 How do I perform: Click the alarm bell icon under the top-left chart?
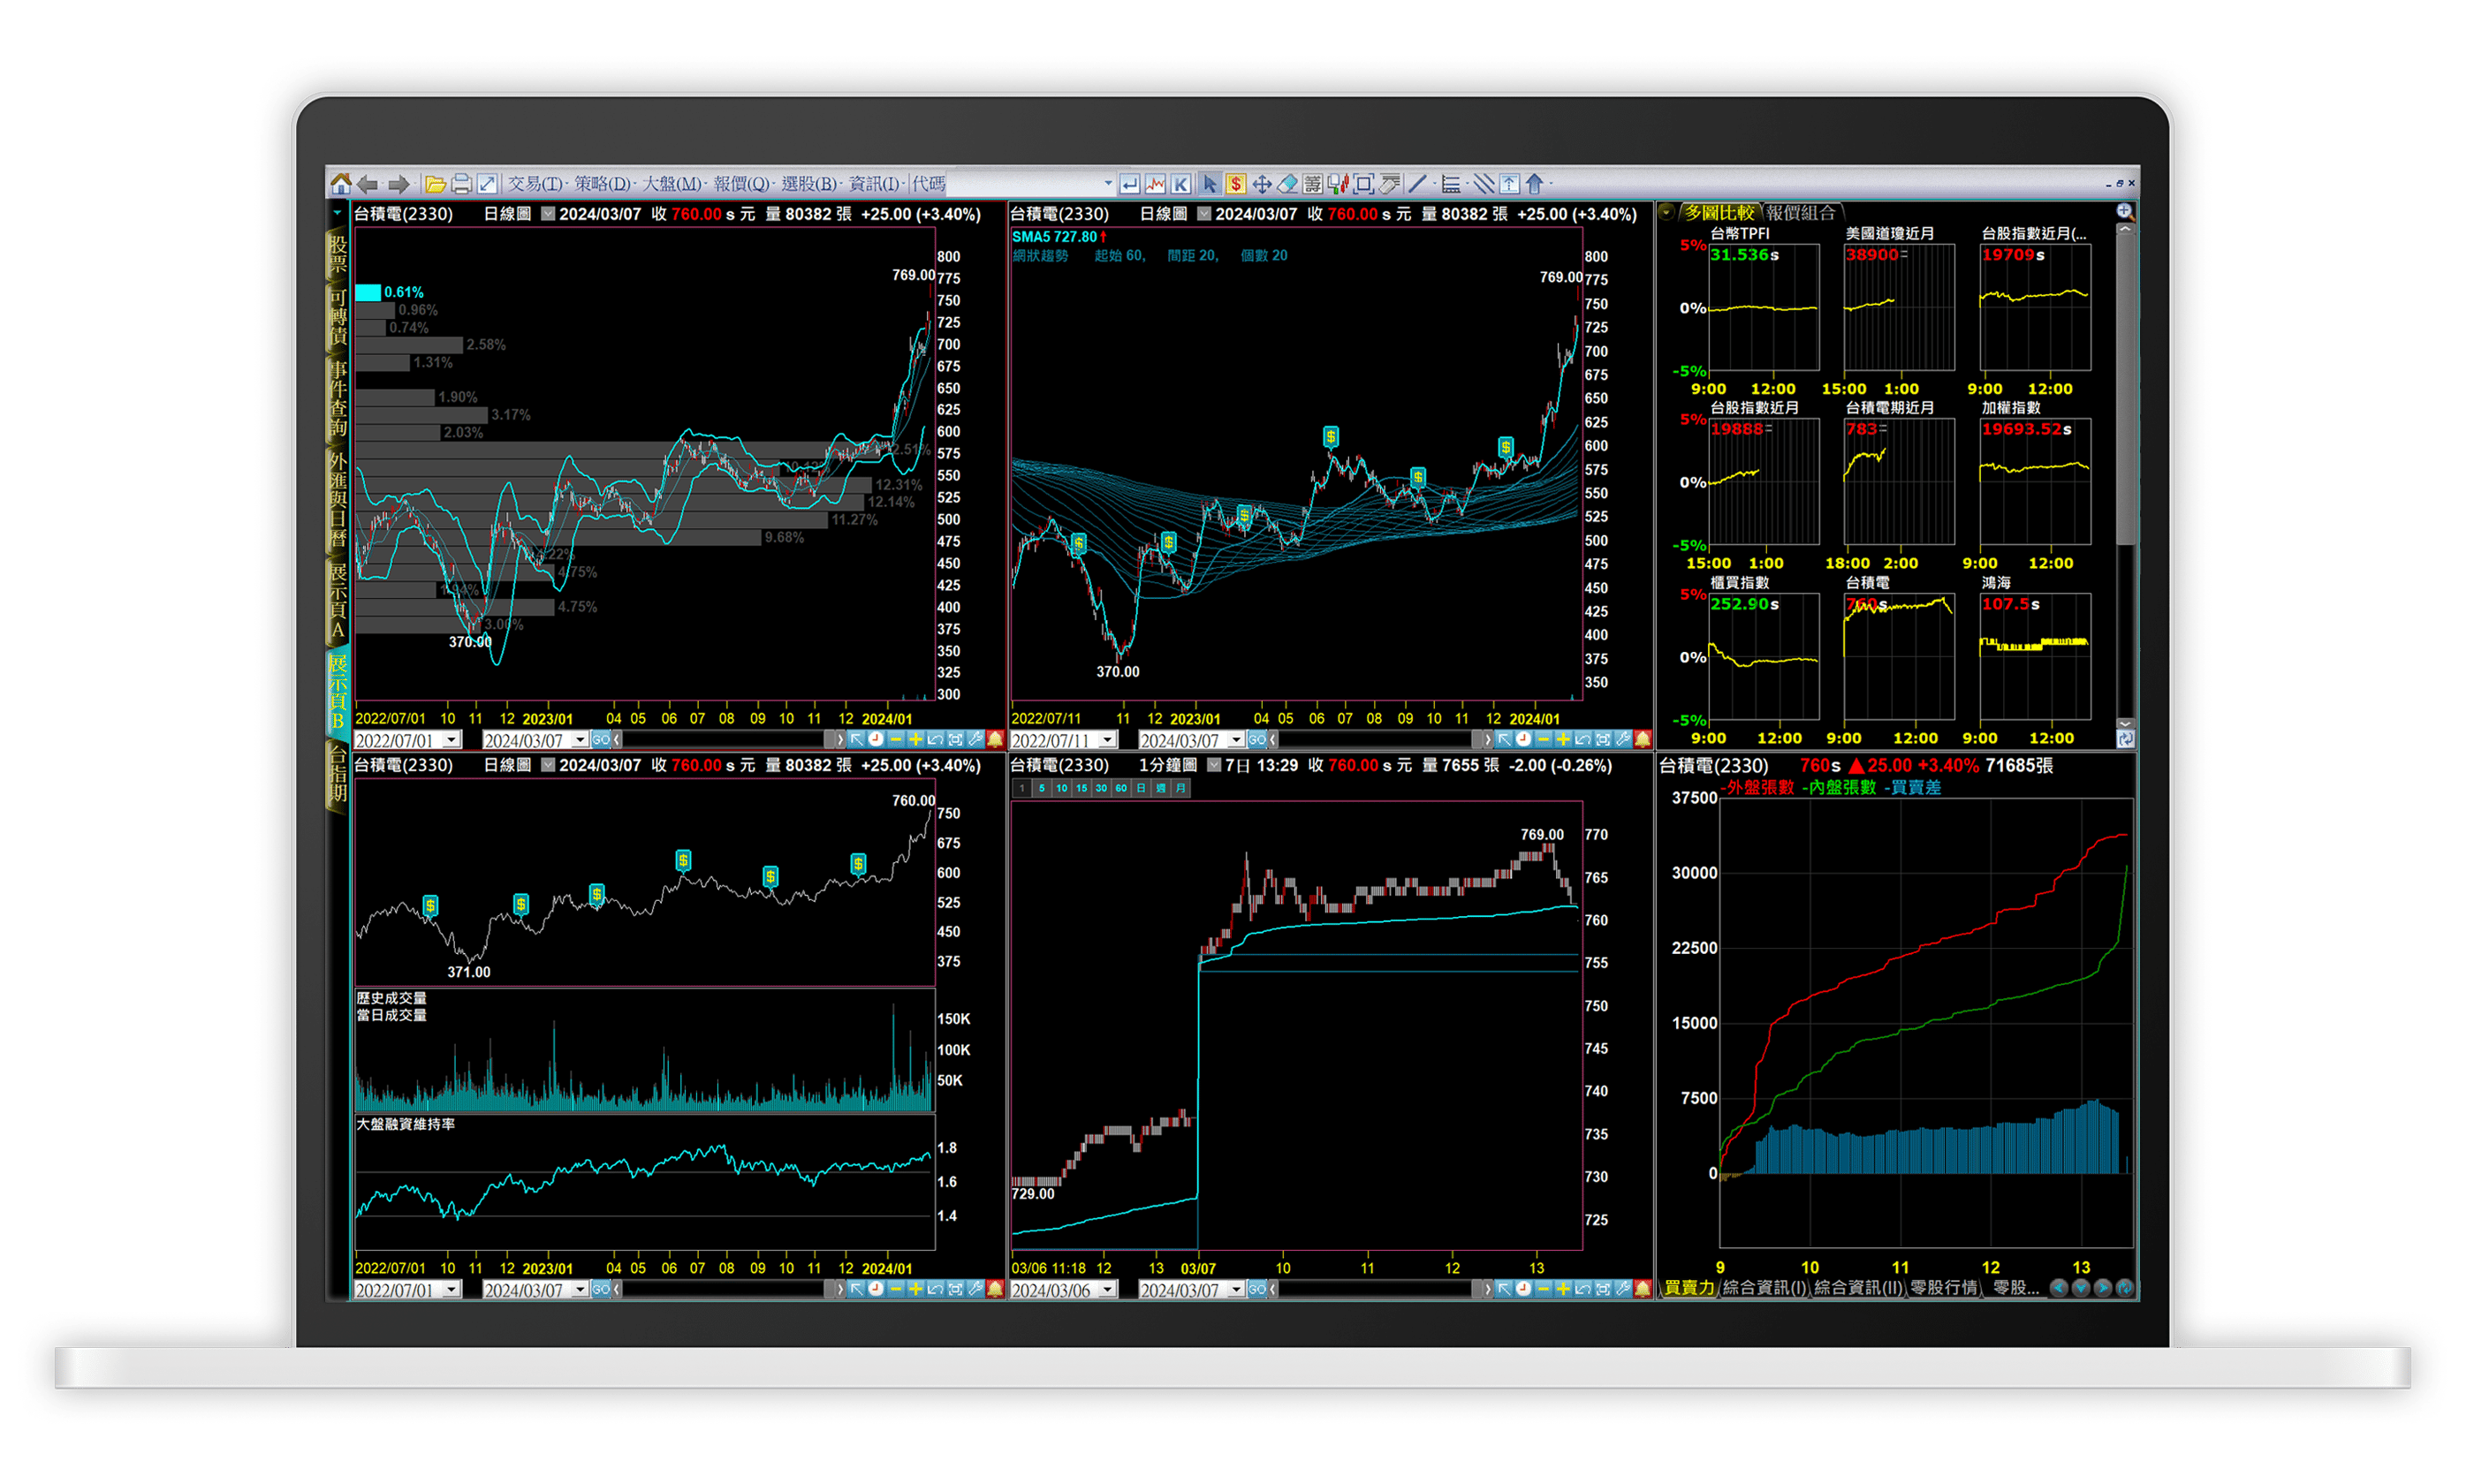(x=995, y=740)
